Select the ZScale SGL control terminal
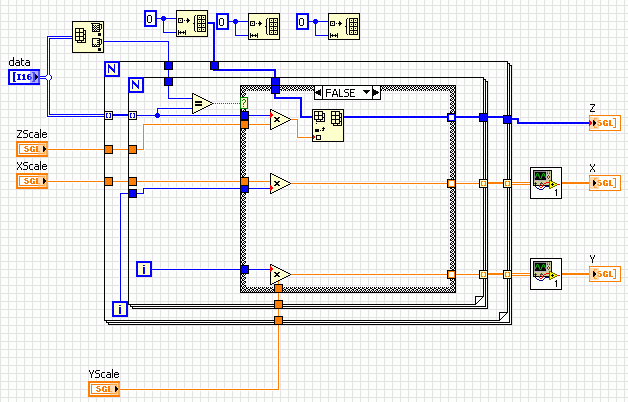 coord(32,149)
